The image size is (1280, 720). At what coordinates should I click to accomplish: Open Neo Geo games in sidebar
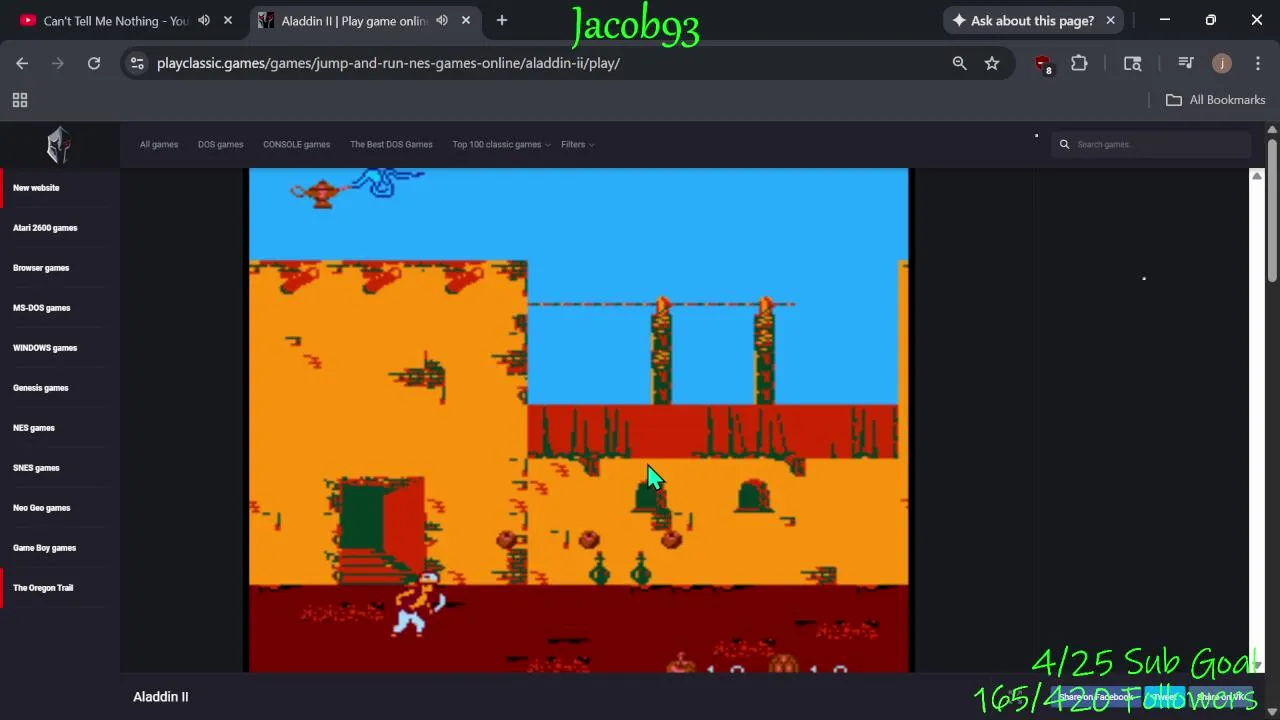[42, 508]
